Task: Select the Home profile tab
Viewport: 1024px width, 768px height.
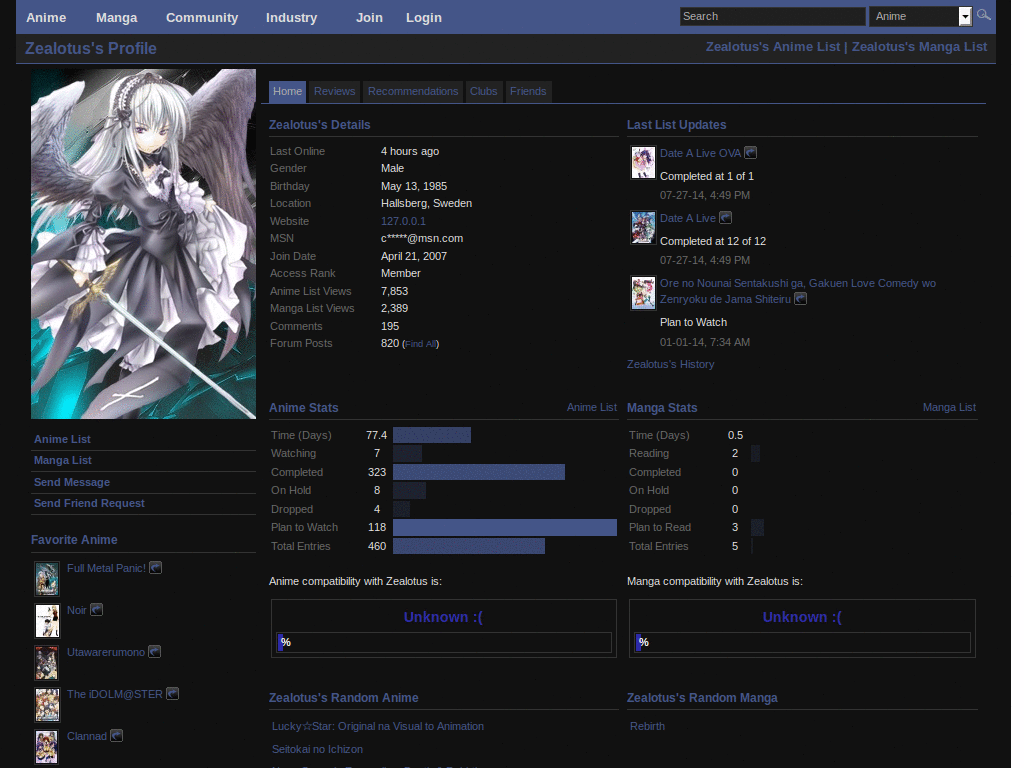Action: (287, 91)
